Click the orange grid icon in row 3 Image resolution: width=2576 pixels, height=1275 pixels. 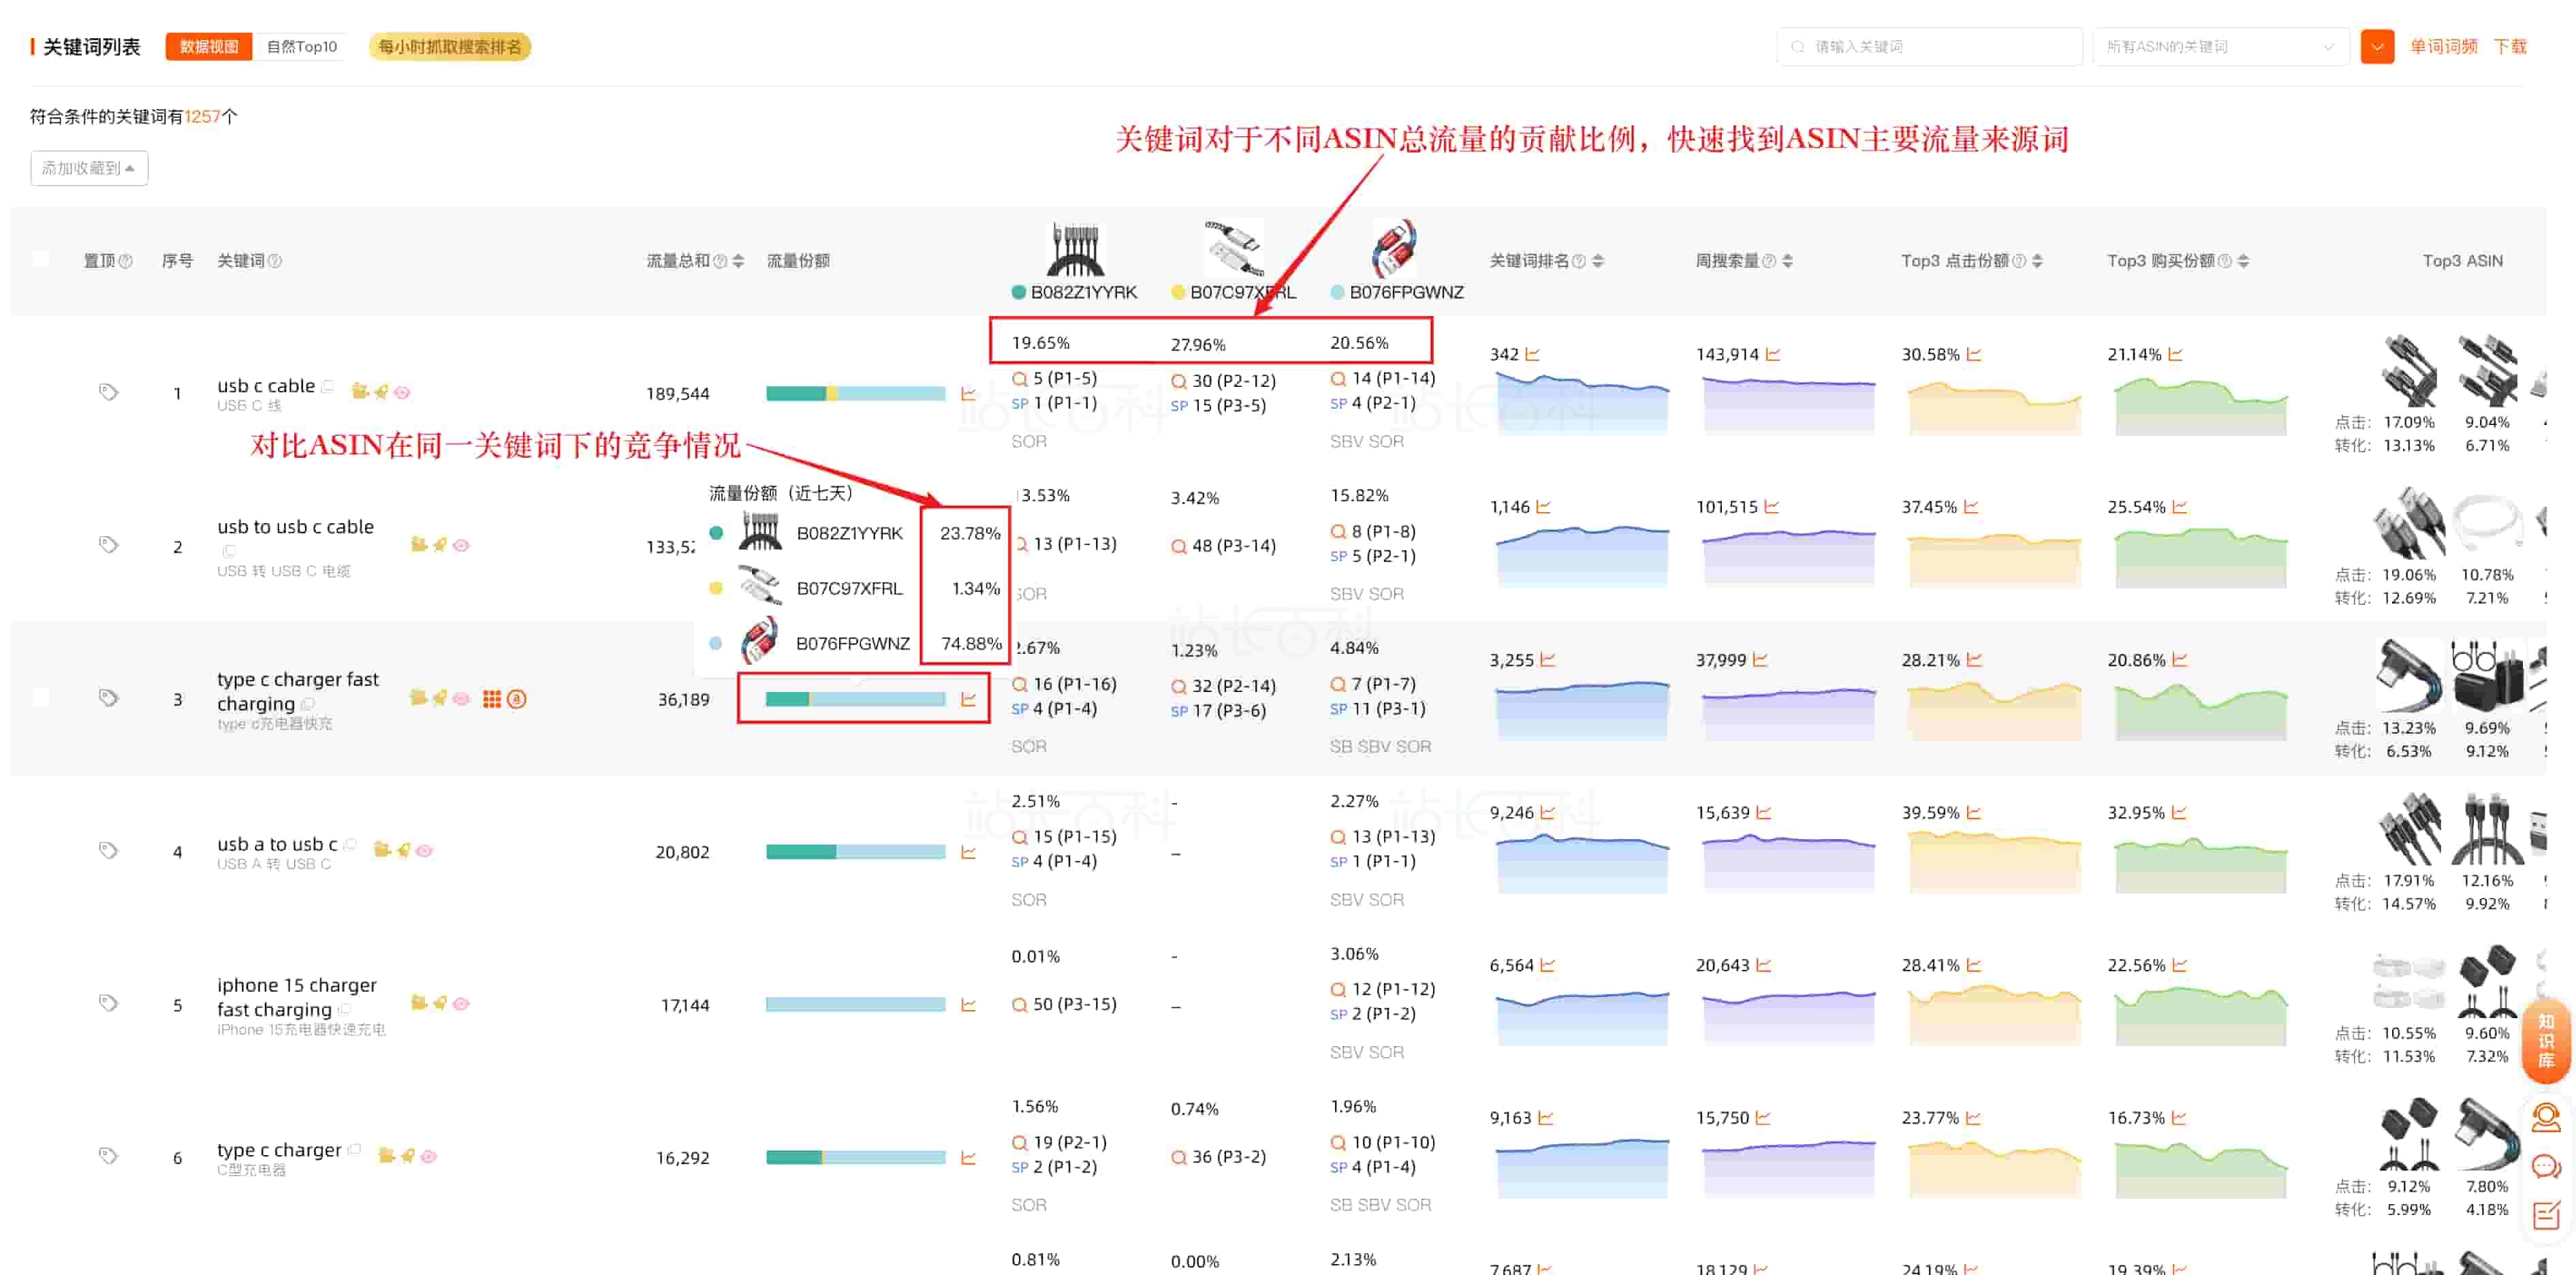tap(491, 699)
